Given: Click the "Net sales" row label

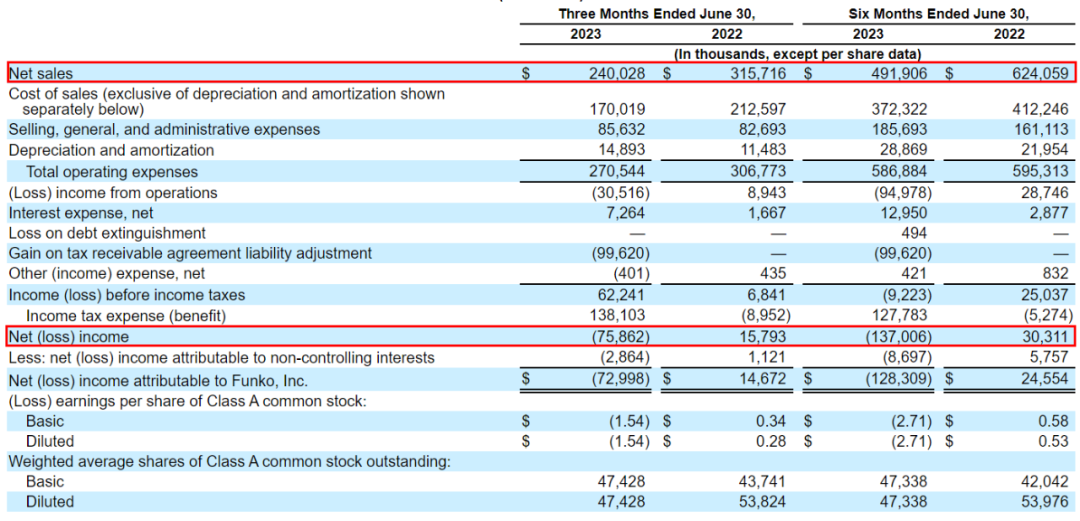Looking at the screenshot, I should click(41, 73).
